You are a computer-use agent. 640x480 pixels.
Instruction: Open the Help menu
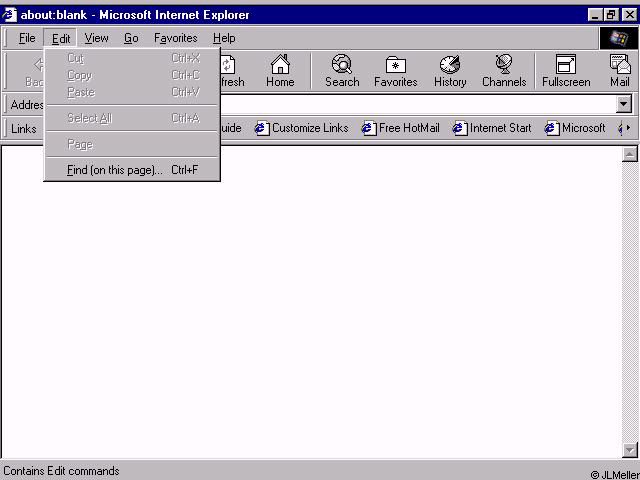pyautogui.click(x=224, y=38)
